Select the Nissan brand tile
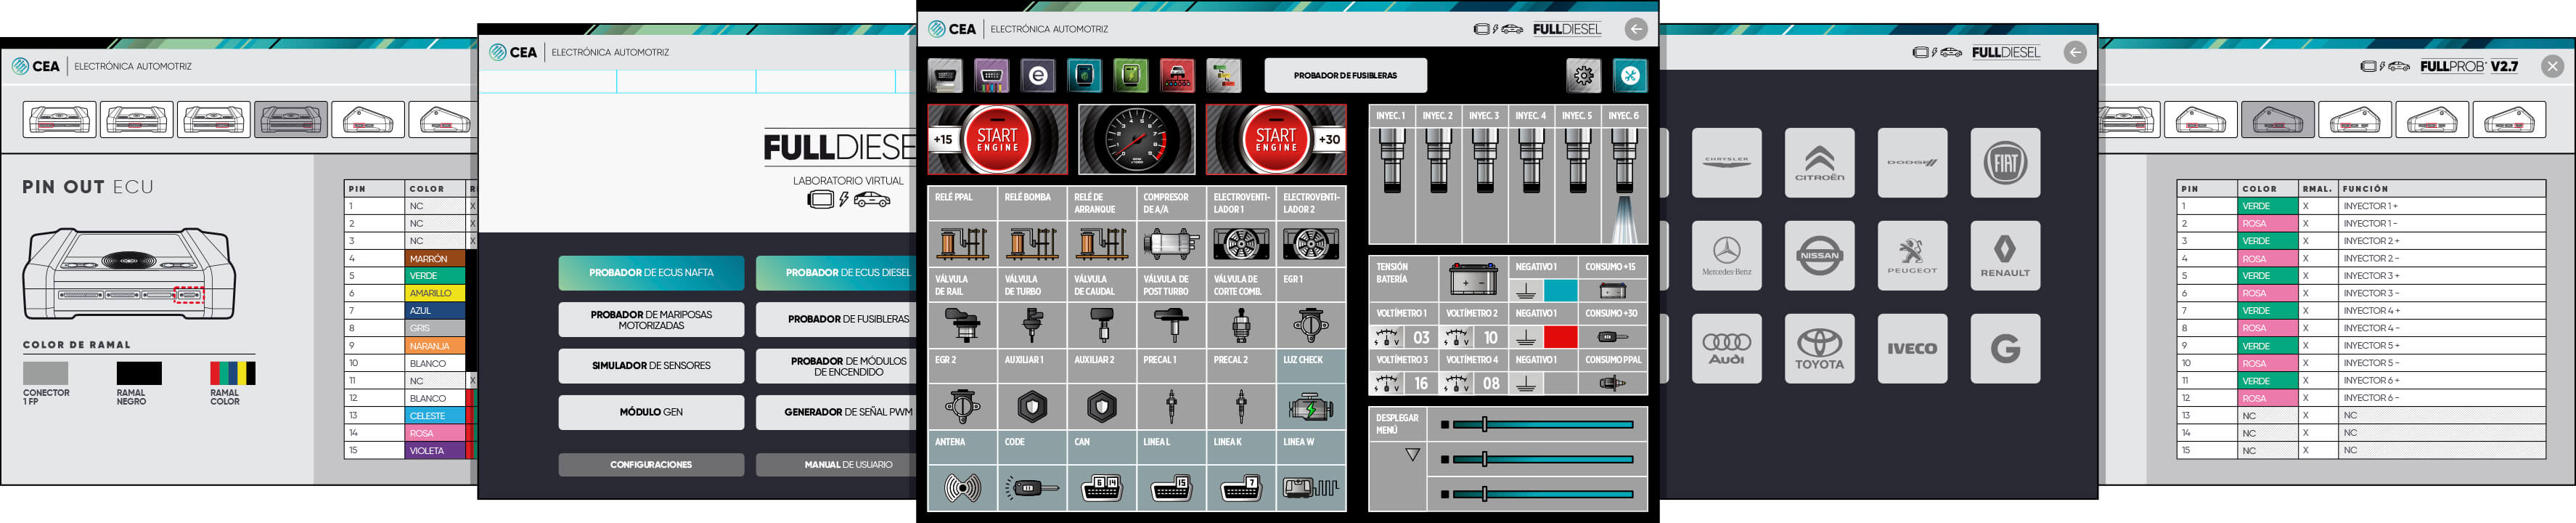 [x=1819, y=256]
